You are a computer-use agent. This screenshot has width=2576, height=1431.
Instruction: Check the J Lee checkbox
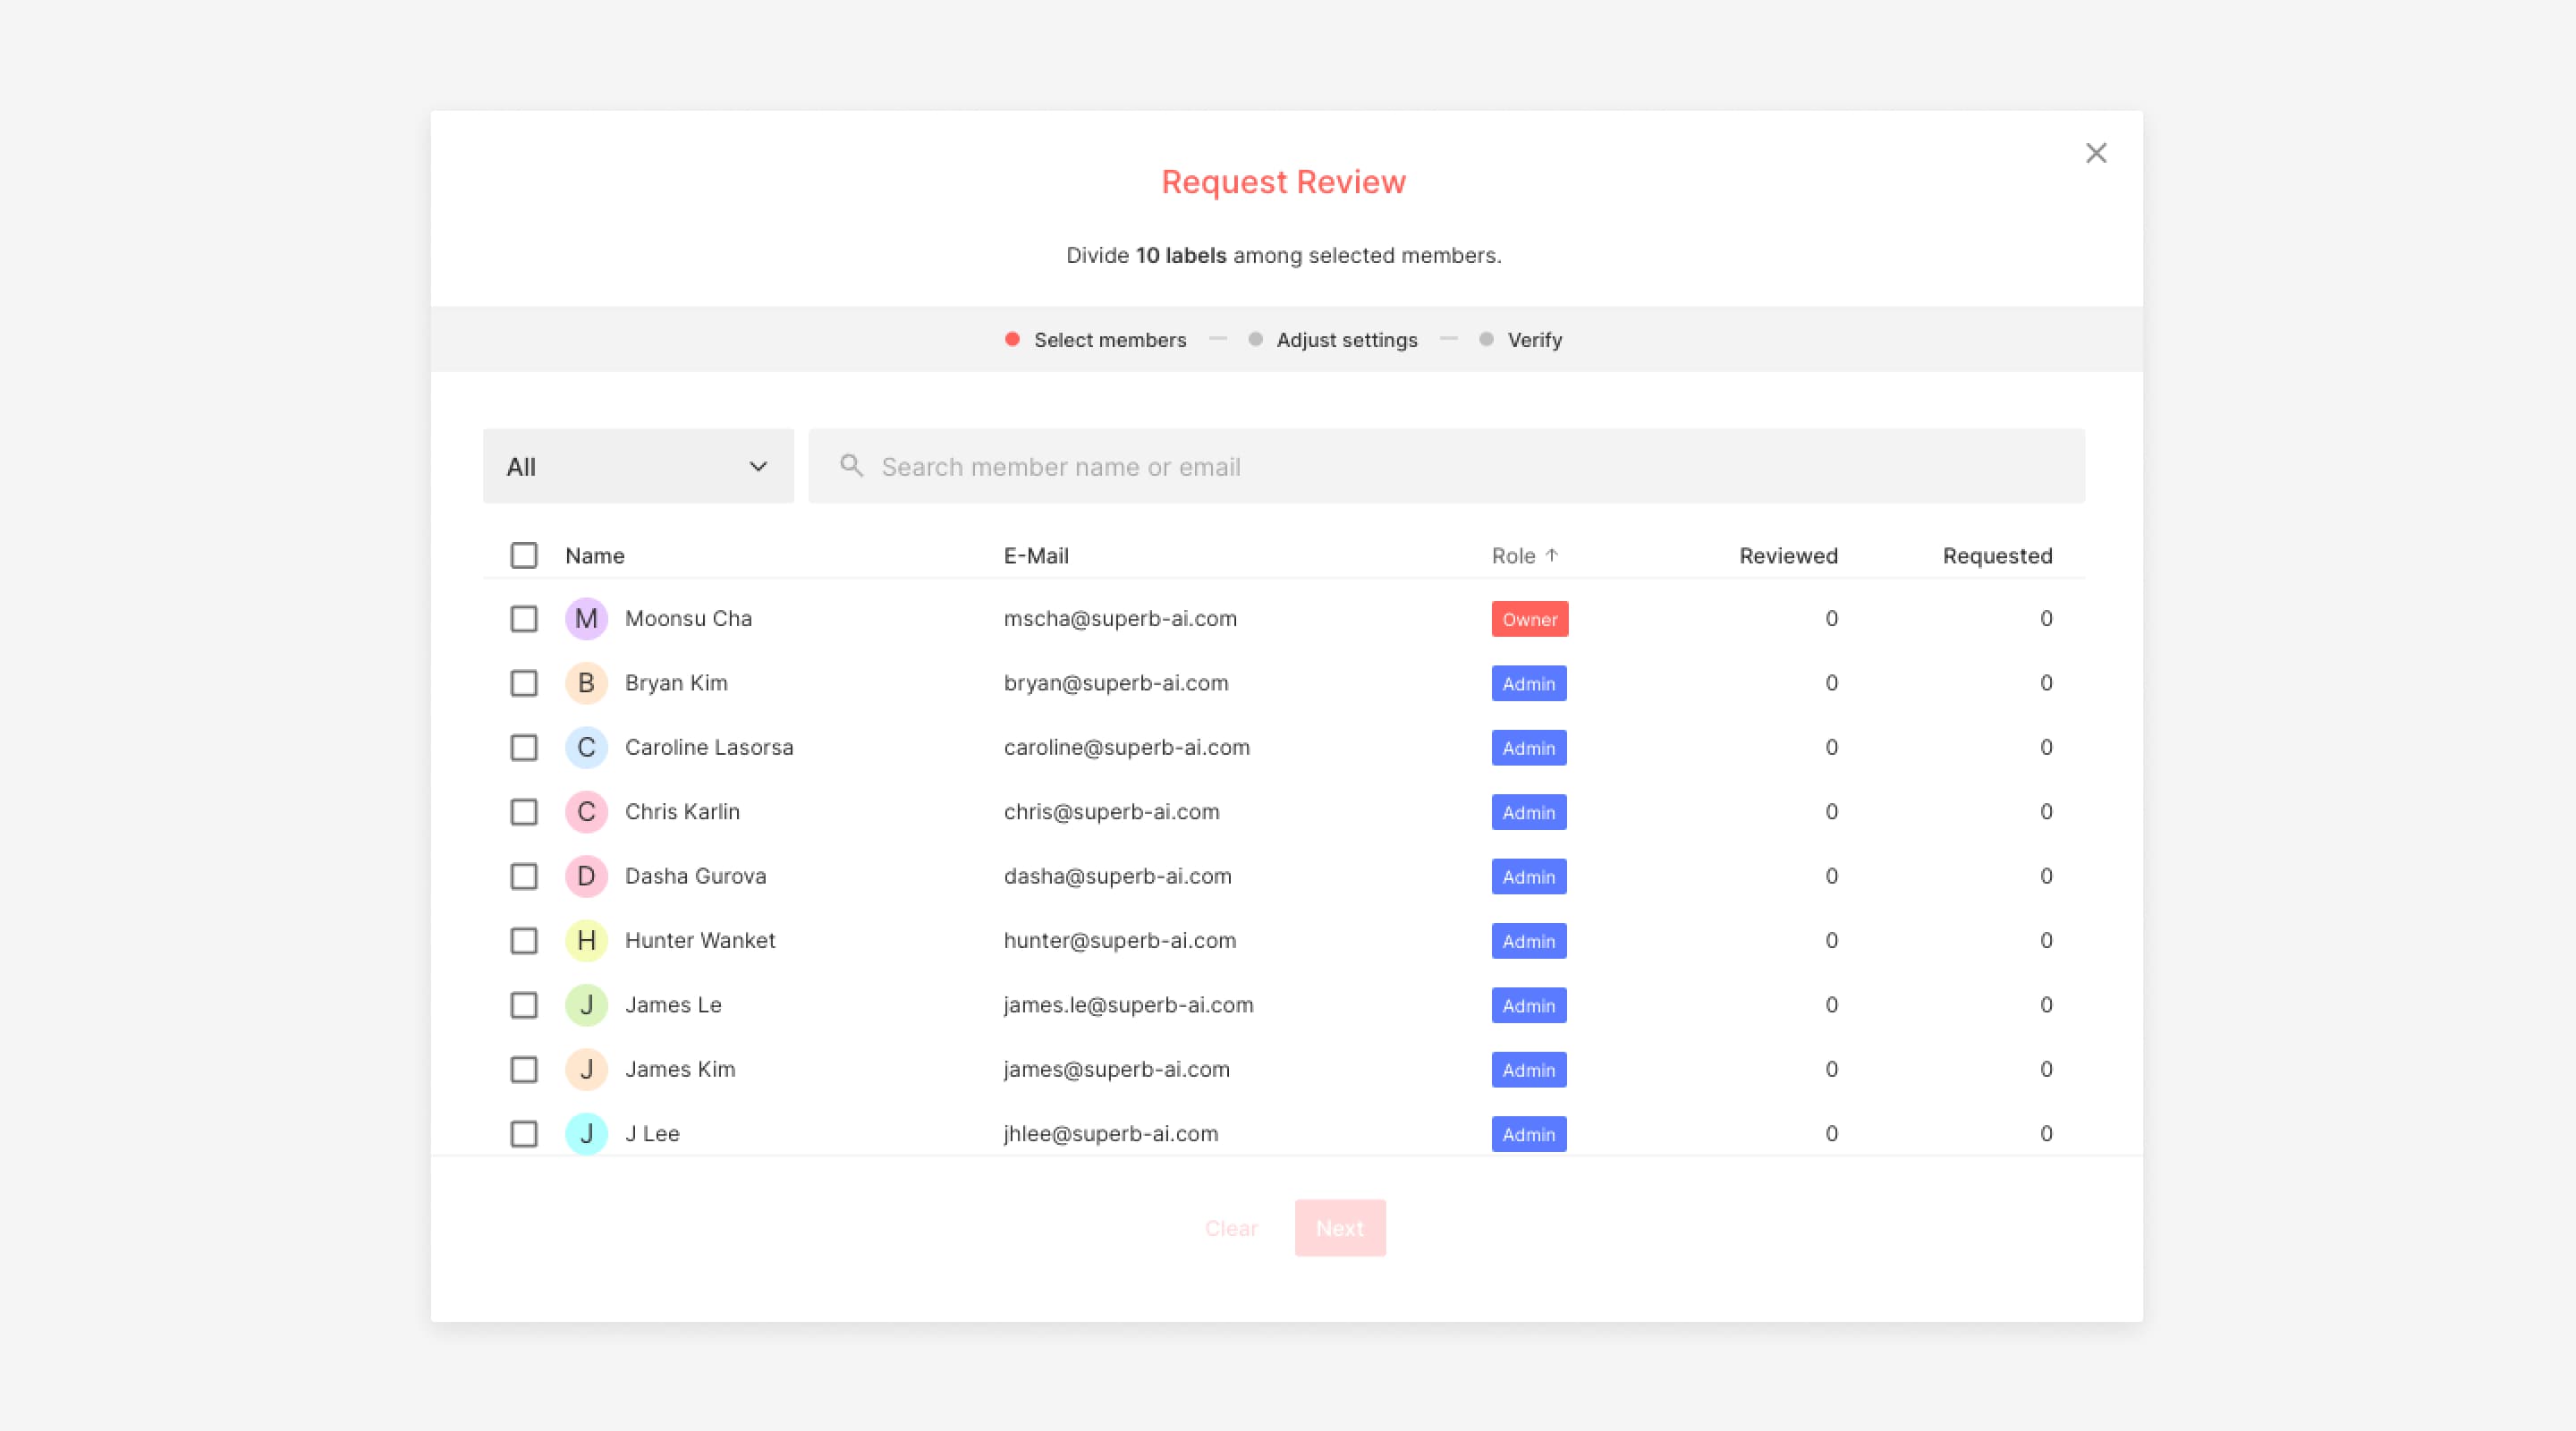pos(524,1134)
